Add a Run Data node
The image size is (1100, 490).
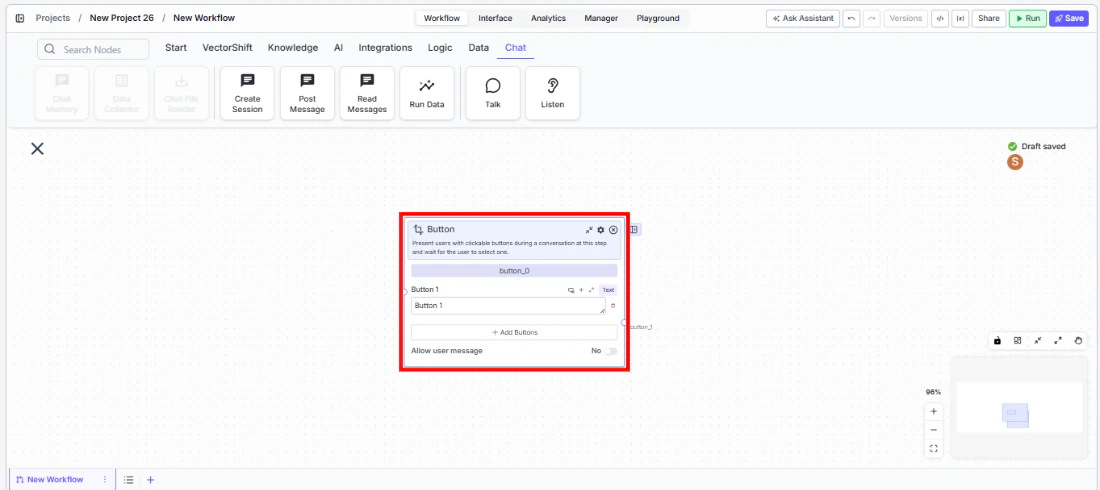(427, 93)
